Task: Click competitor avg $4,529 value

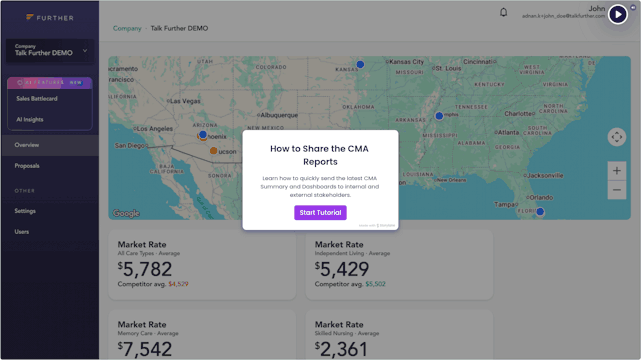Action: [x=178, y=284]
